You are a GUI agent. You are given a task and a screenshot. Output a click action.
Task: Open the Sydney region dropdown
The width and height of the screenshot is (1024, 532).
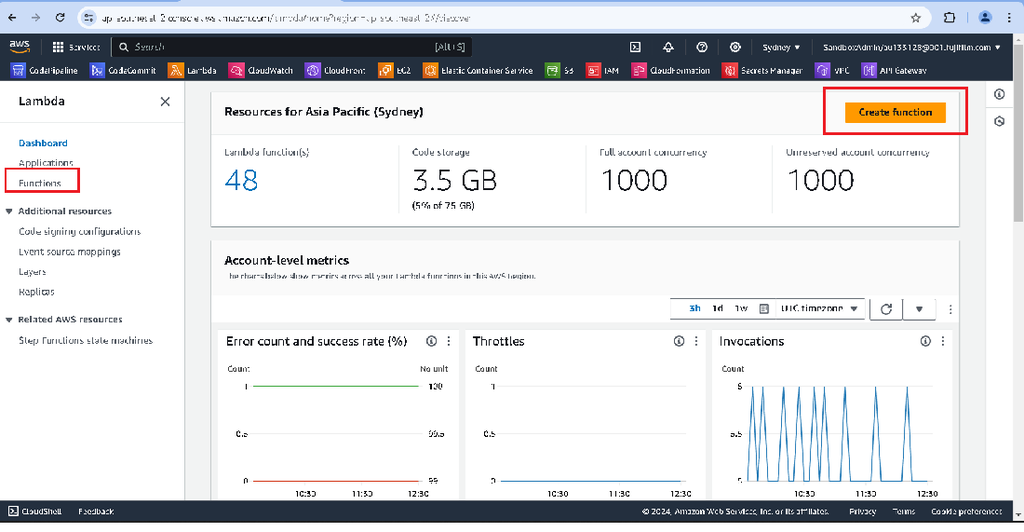click(781, 47)
